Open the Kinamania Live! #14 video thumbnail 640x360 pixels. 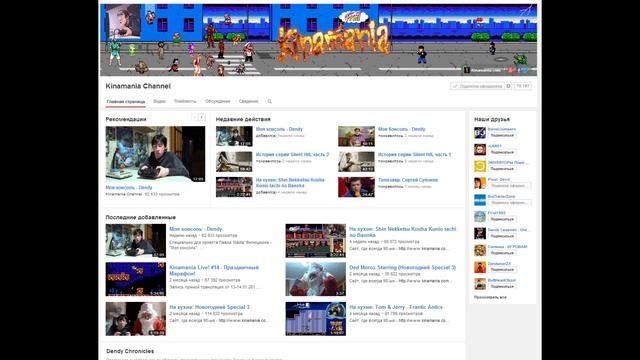coord(136,279)
